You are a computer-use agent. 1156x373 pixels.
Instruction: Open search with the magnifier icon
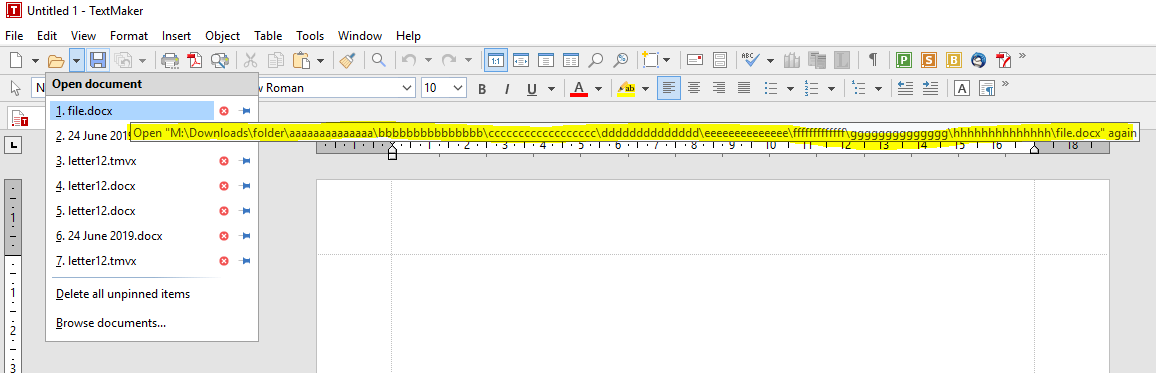379,60
